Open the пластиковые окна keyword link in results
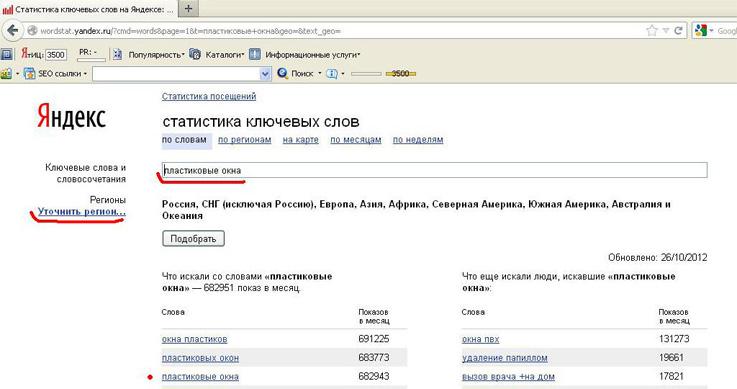This screenshot has height=389, width=737. (x=200, y=377)
